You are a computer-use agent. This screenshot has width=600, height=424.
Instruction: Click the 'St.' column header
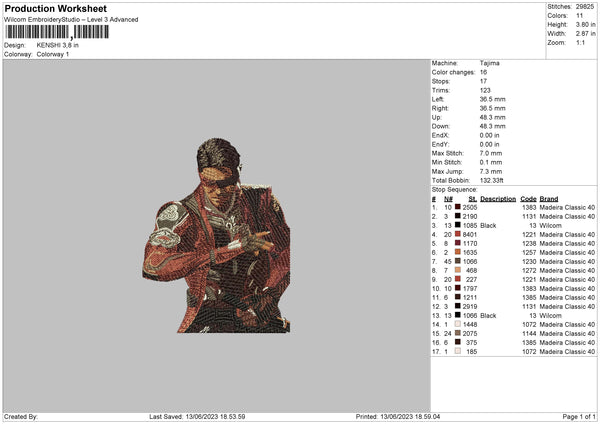click(x=473, y=199)
